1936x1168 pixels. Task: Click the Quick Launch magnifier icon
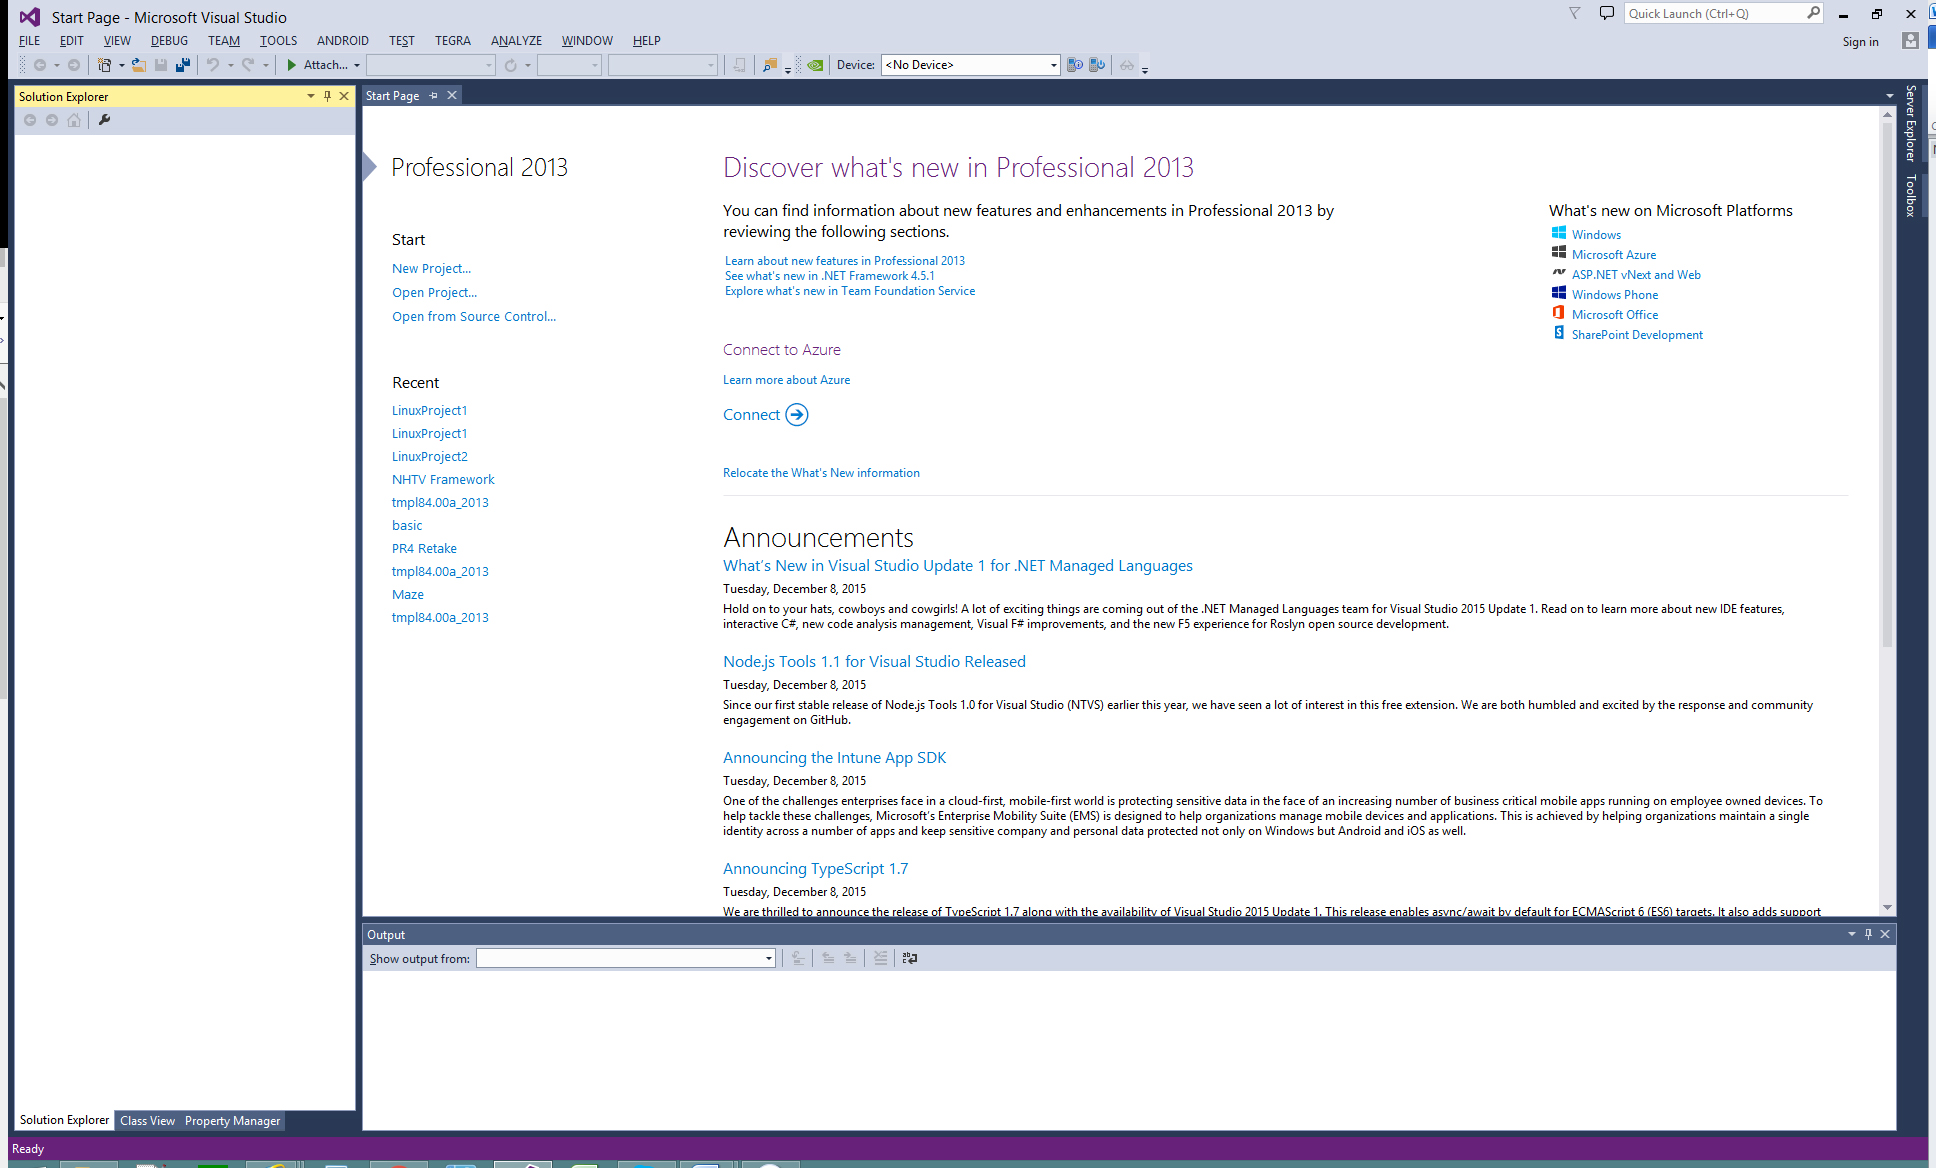[x=1813, y=13]
